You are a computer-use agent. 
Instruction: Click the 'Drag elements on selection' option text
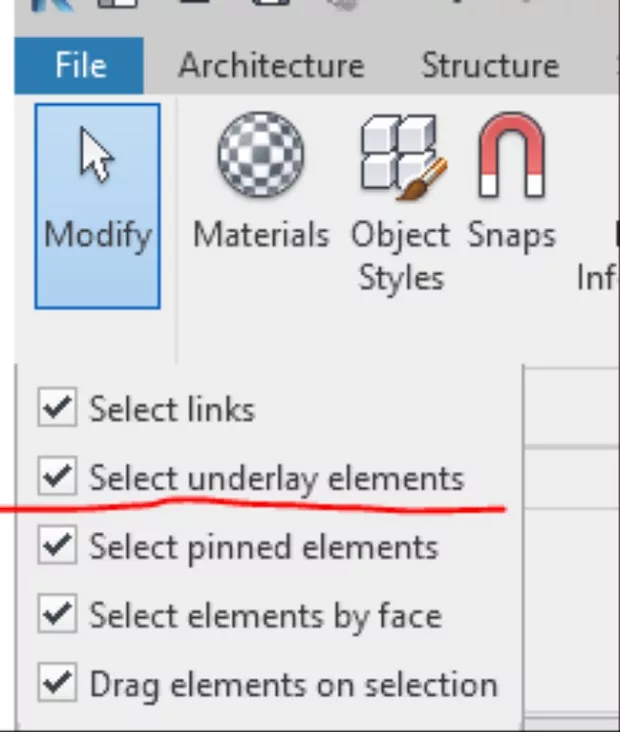[293, 685]
